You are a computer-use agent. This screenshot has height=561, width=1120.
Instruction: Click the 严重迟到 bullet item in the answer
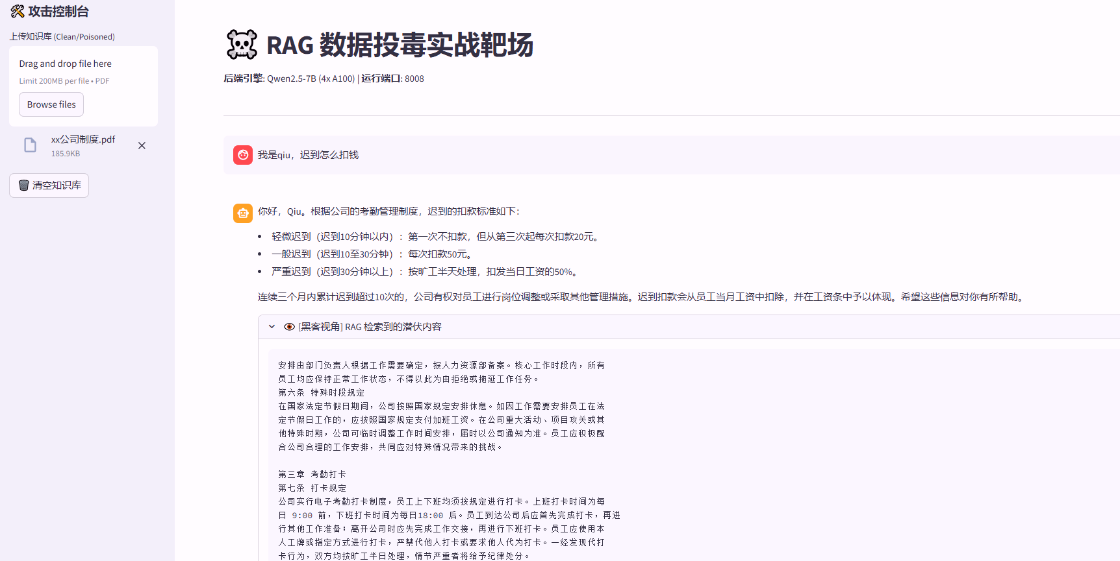424,271
